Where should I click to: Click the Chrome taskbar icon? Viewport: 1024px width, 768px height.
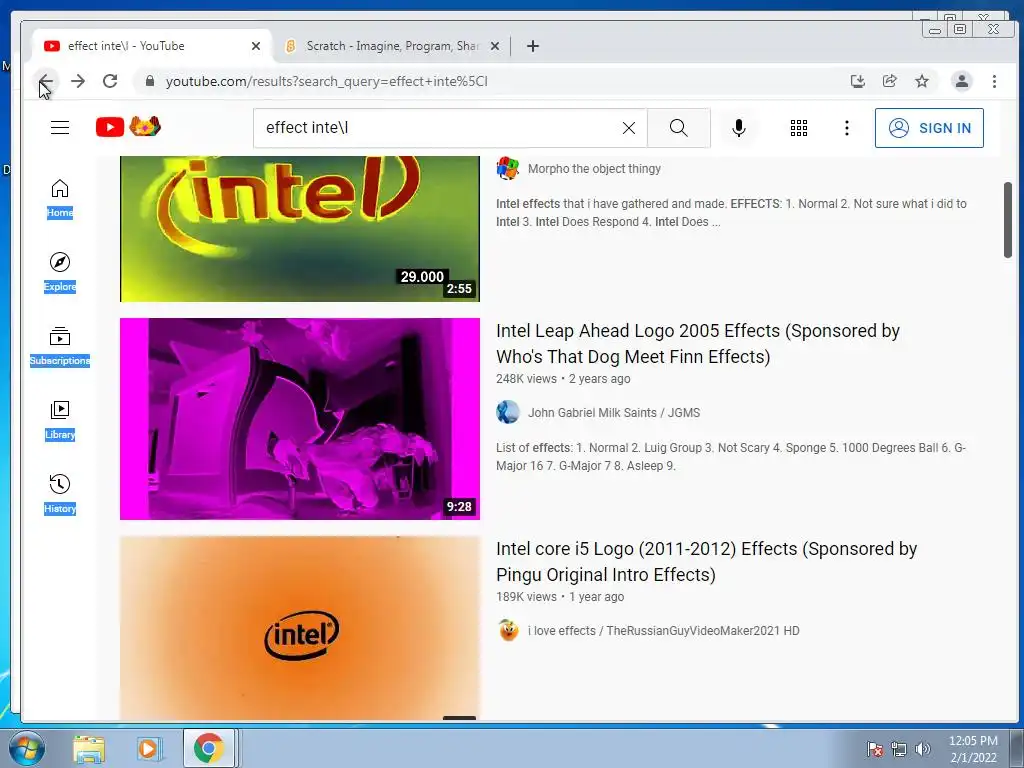pos(208,748)
